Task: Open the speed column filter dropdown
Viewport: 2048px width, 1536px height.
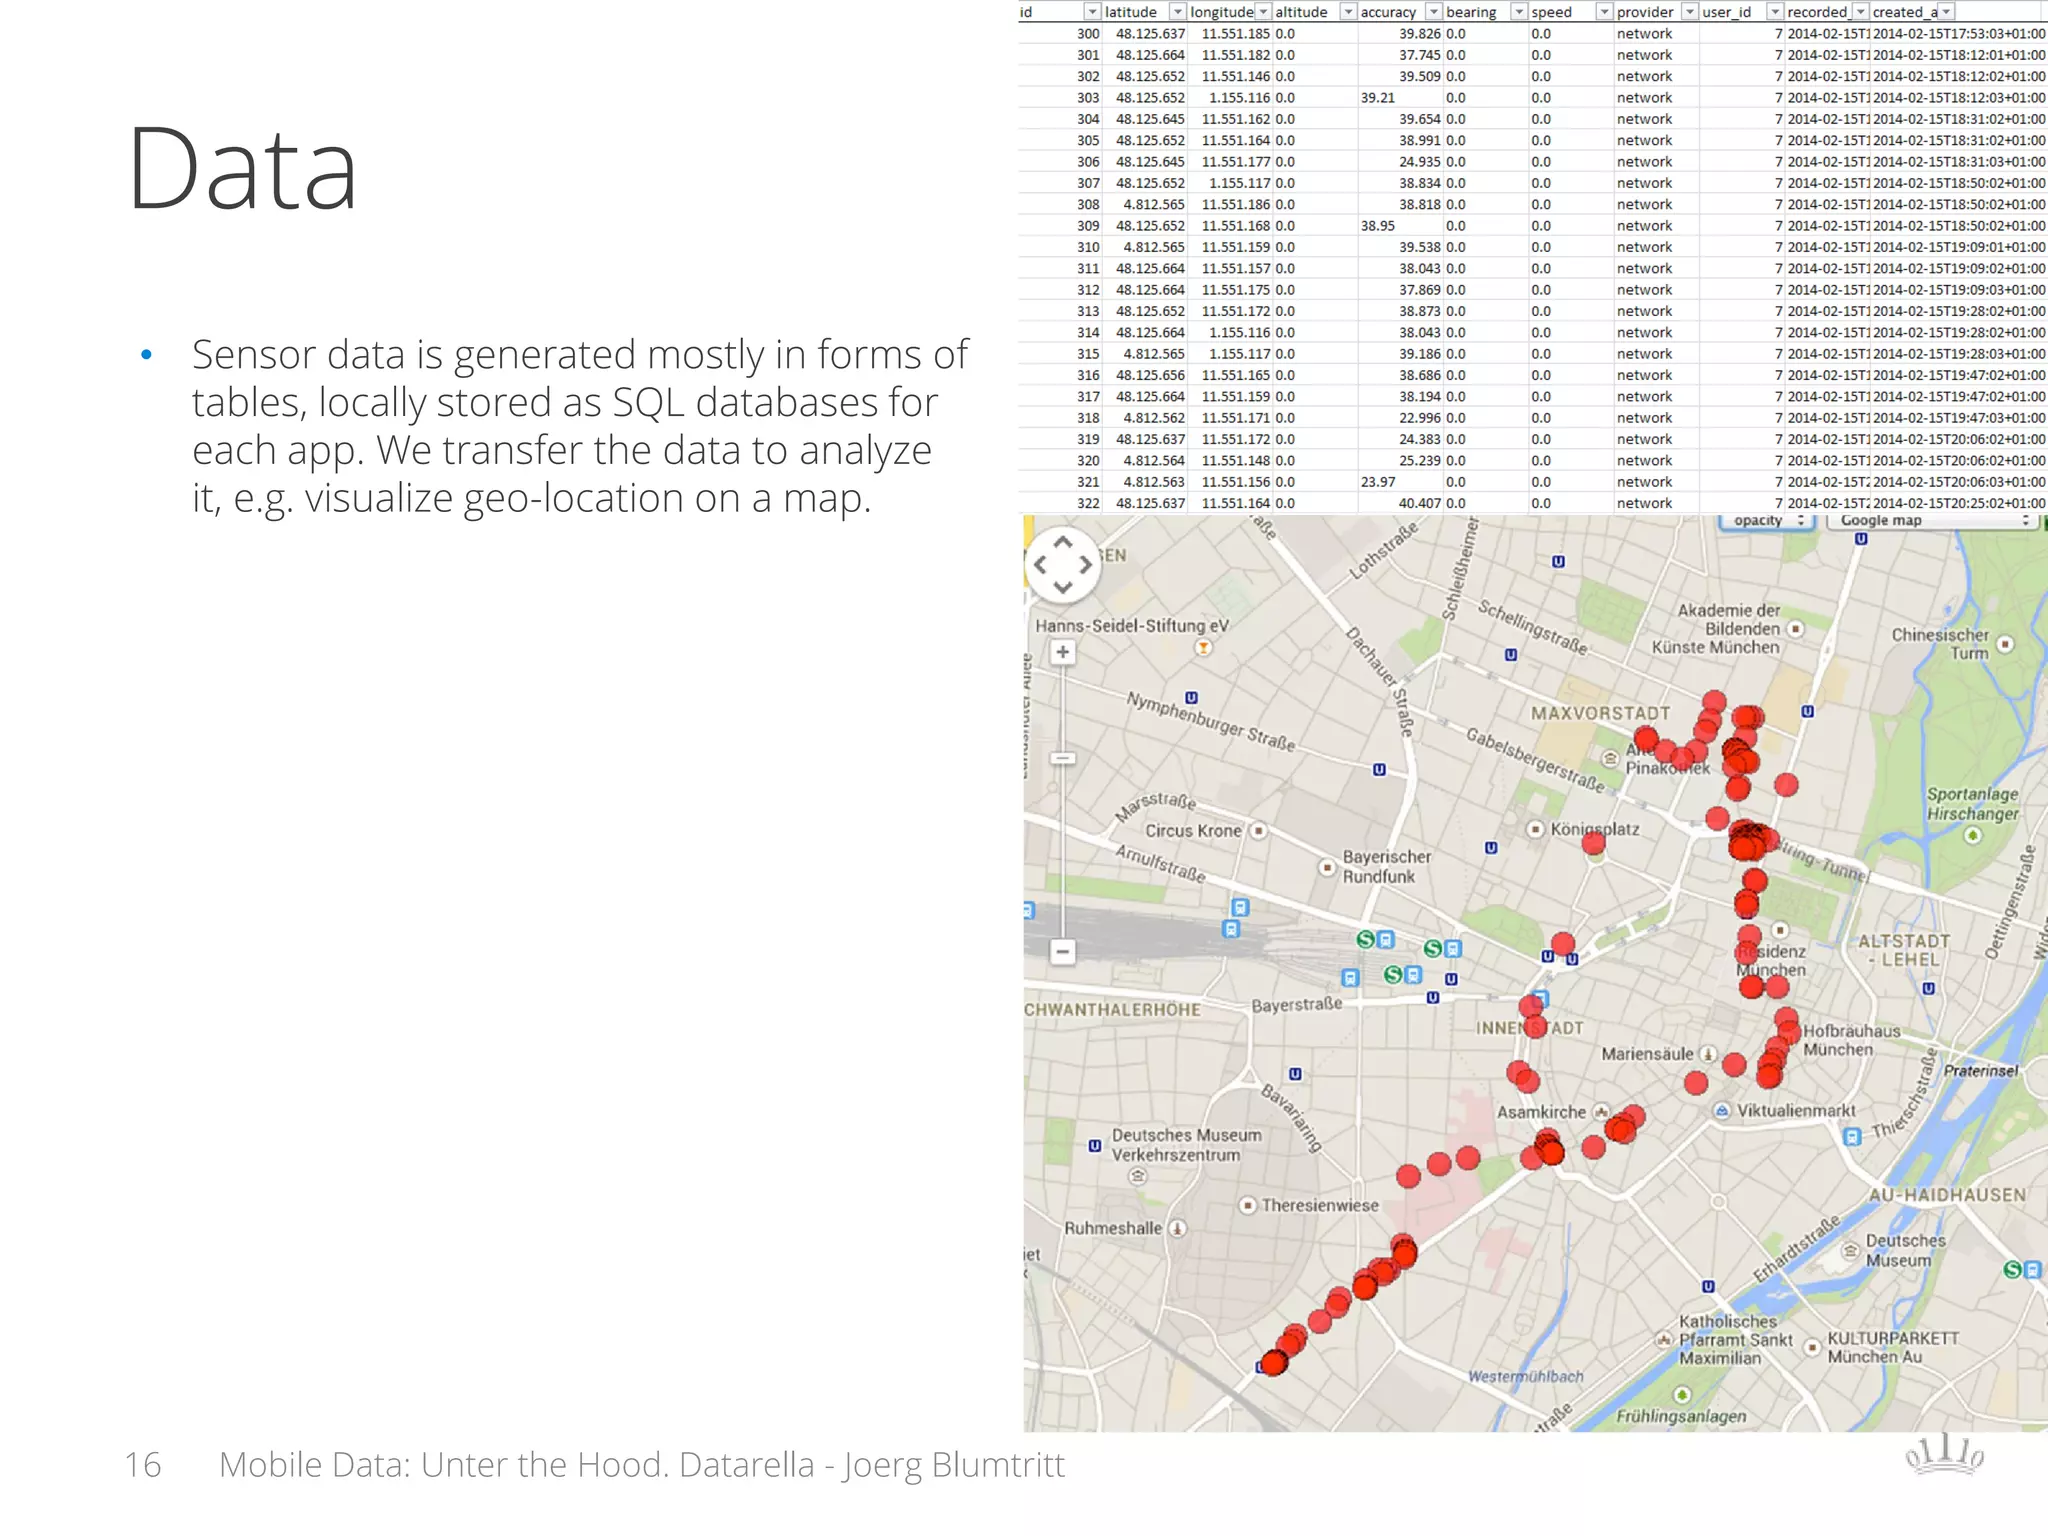Action: click(x=1604, y=12)
